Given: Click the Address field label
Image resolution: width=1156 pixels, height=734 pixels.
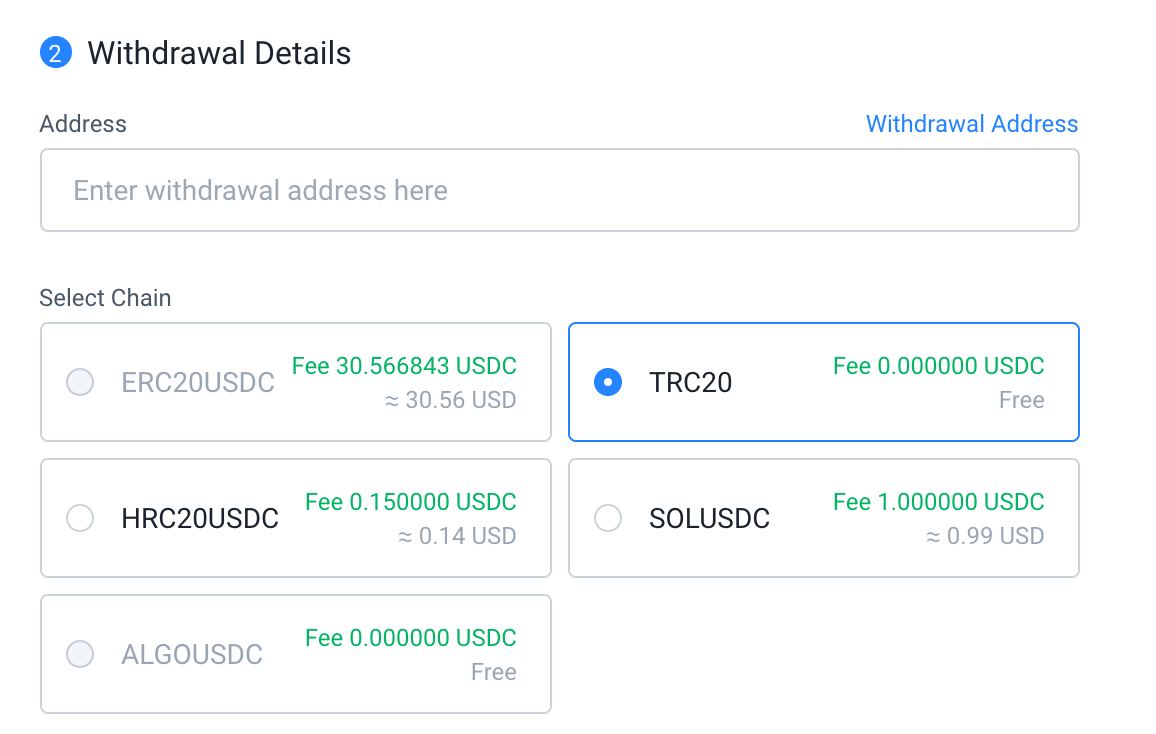Looking at the screenshot, I should [83, 124].
